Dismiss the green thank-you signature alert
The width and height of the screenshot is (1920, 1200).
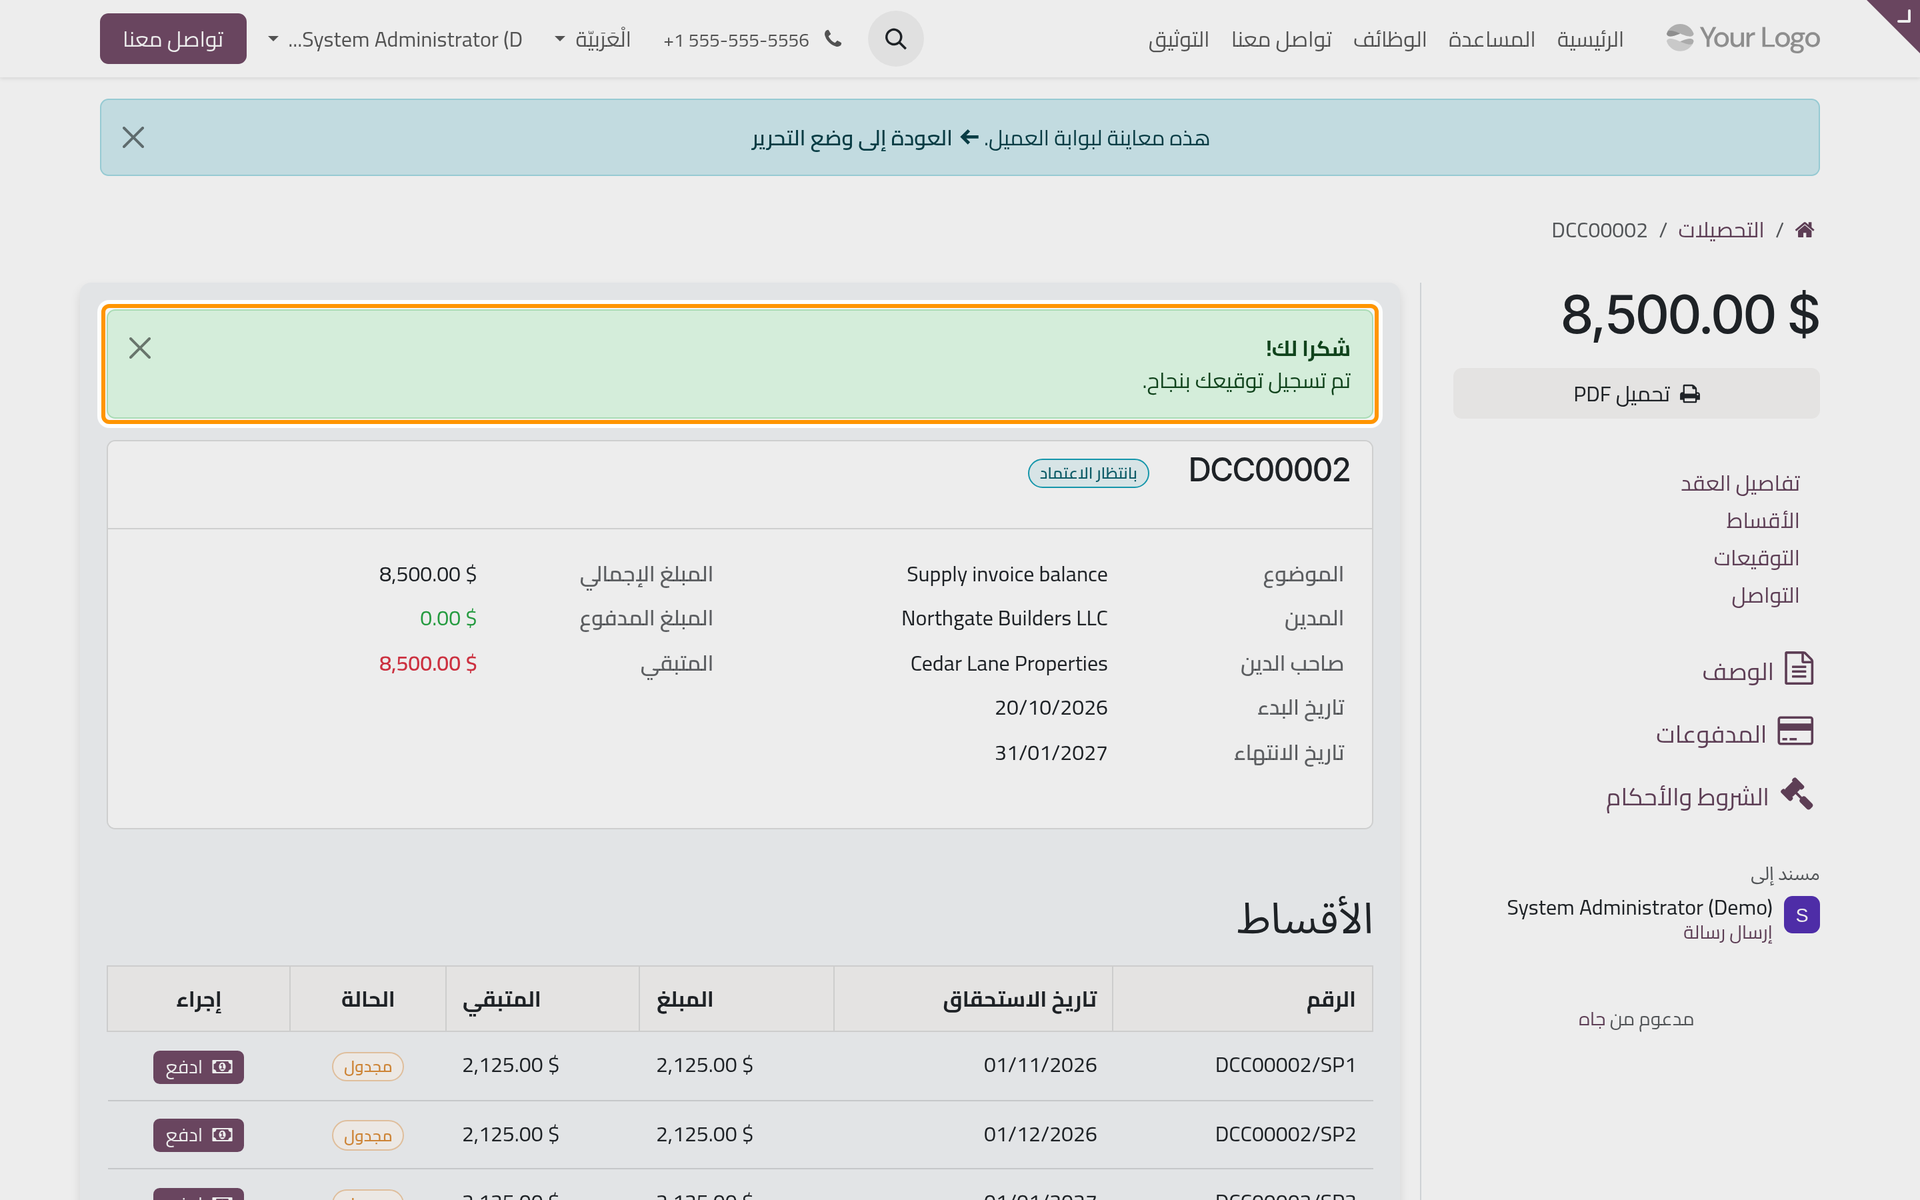[x=140, y=348]
